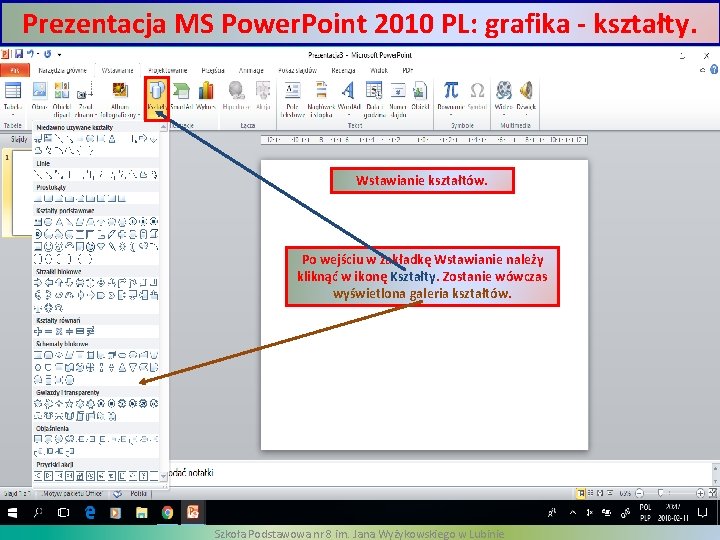720x540 pixels.
Task: Fit the slide to window button near the zoom slider
Action: 713,493
